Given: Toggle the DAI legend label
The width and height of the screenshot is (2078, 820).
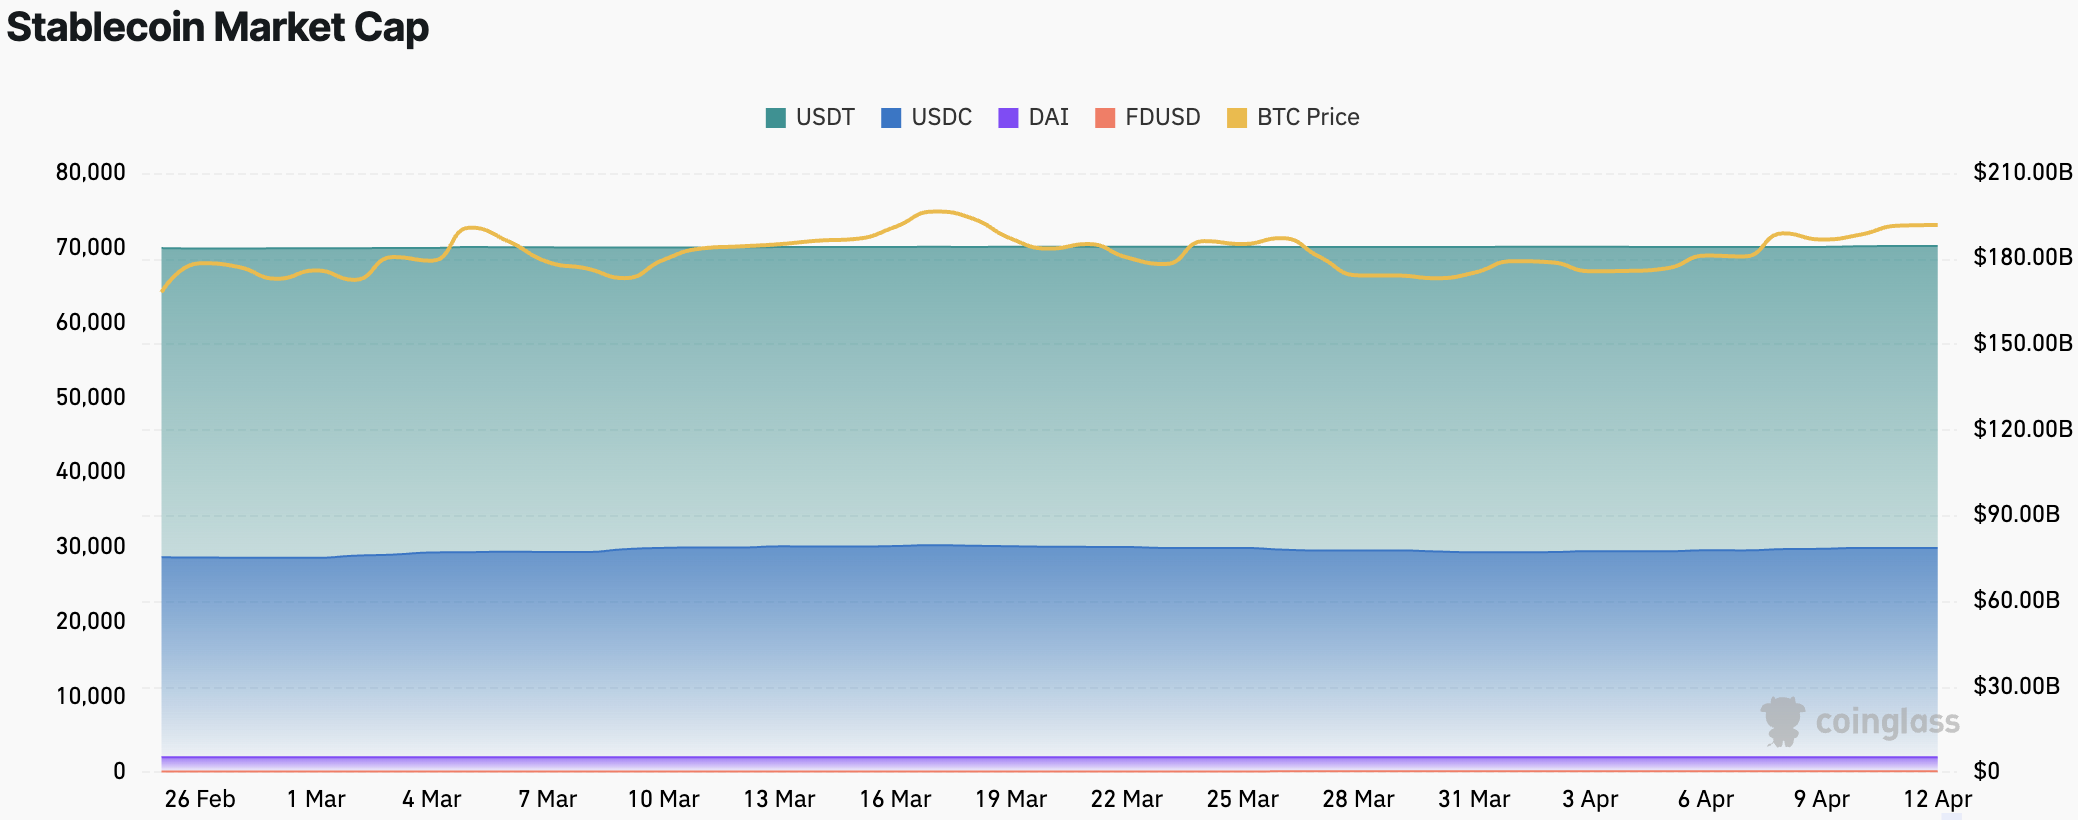Looking at the screenshot, I should click(1048, 118).
